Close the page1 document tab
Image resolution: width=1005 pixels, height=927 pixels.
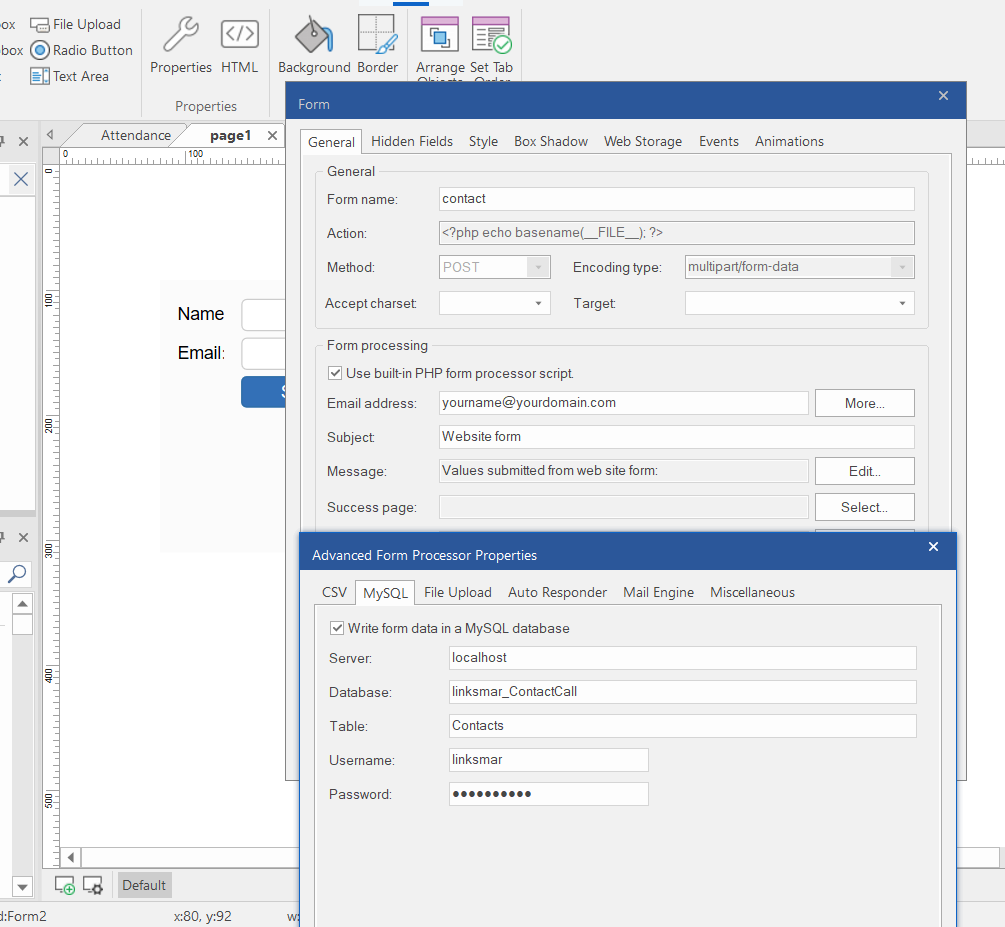(272, 136)
